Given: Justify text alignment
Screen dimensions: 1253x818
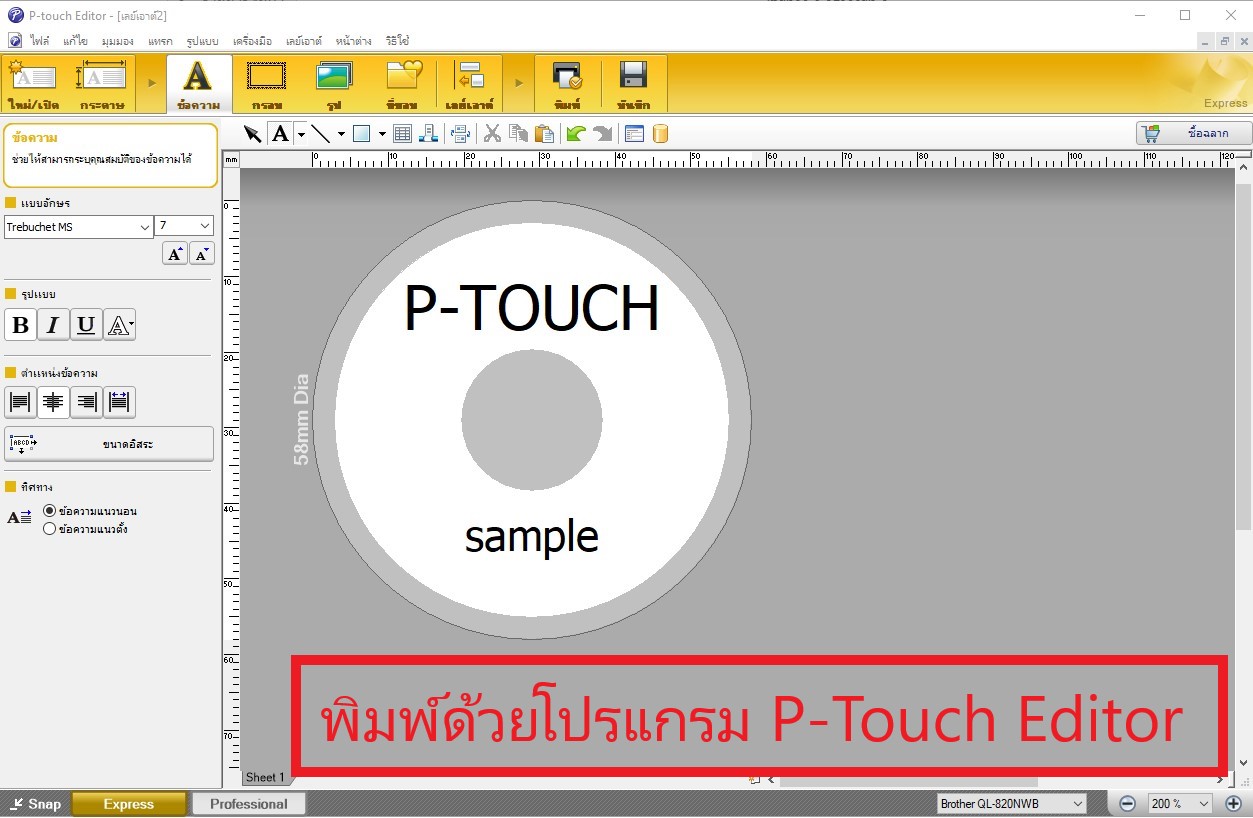Looking at the screenshot, I should tap(119, 403).
